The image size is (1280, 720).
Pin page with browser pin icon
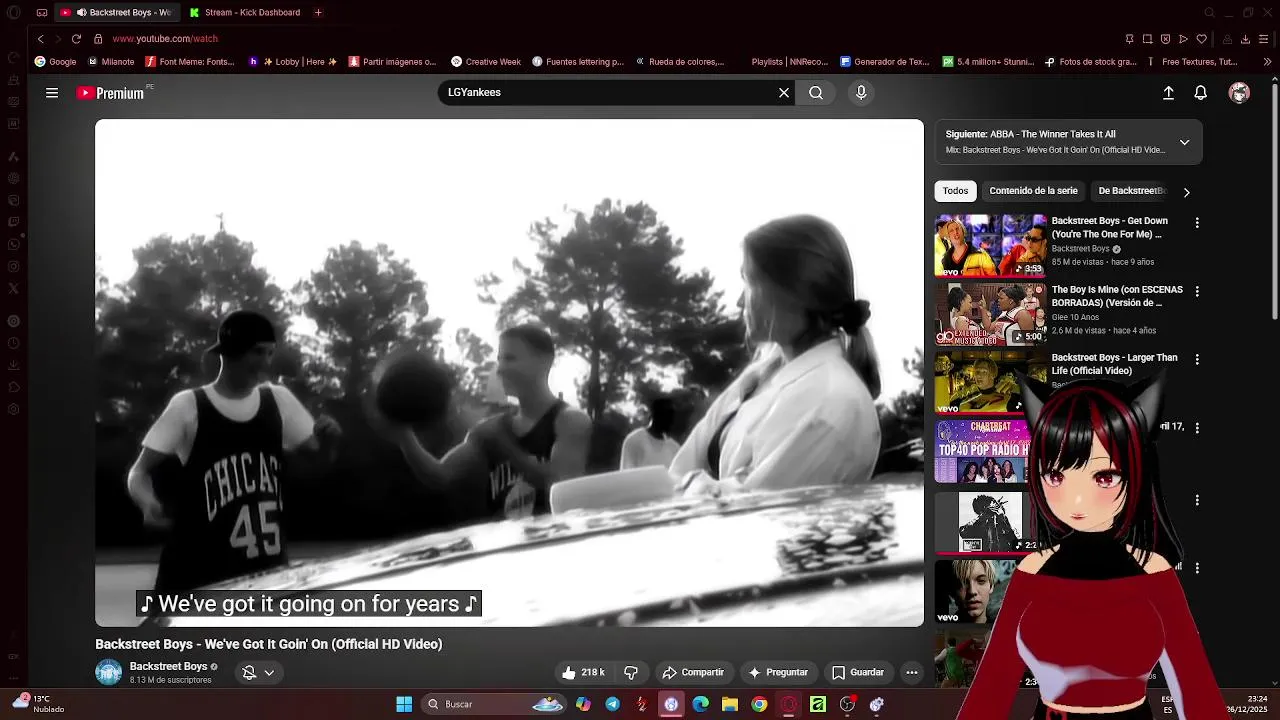[x=1130, y=39]
